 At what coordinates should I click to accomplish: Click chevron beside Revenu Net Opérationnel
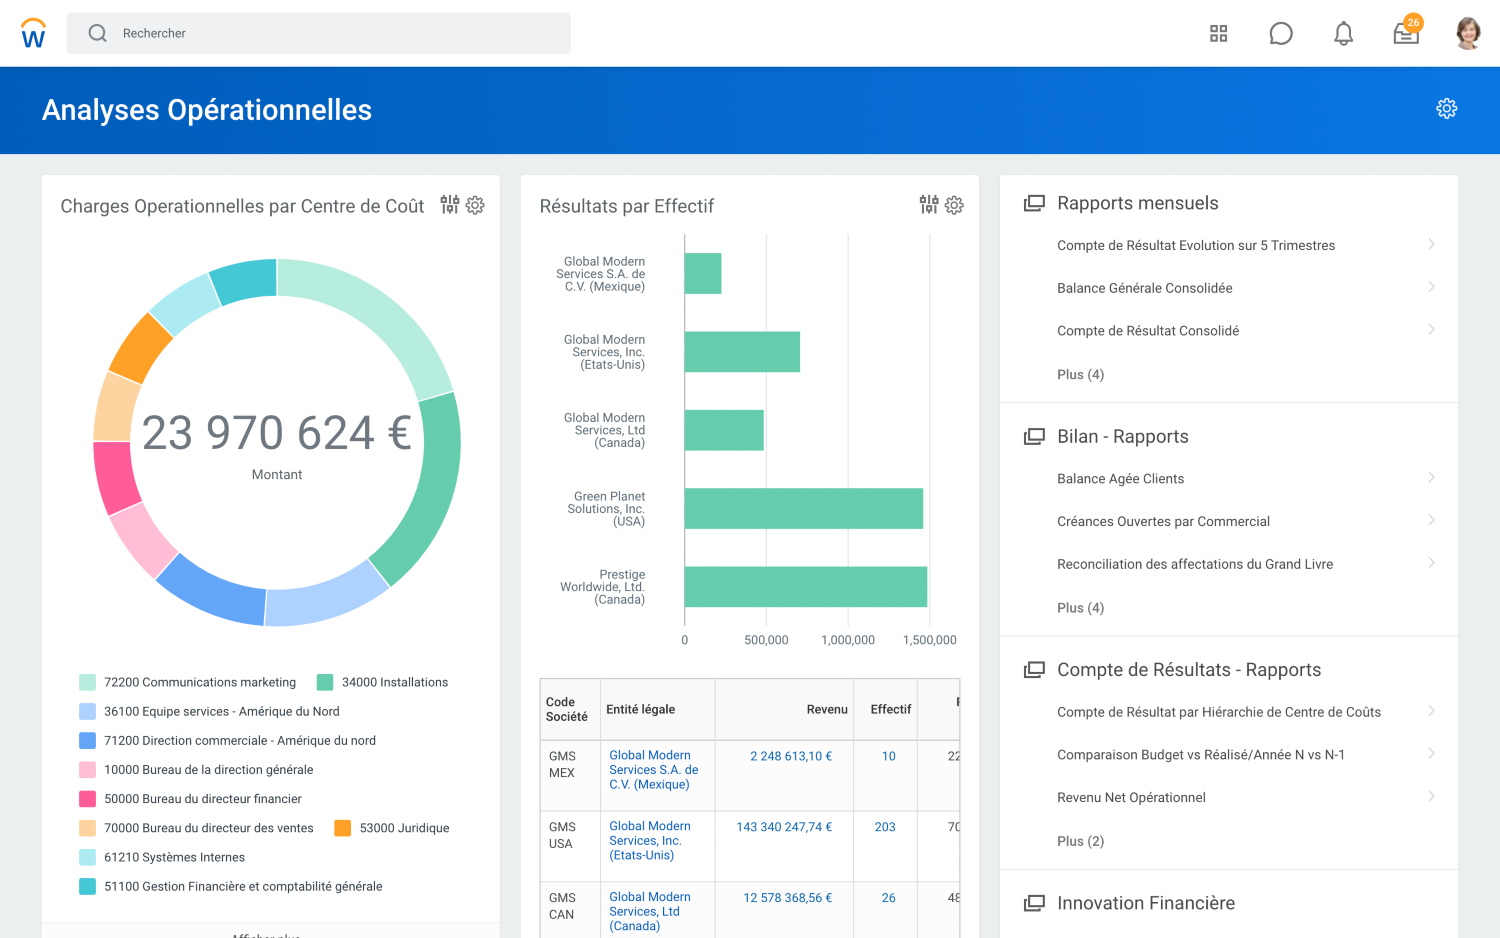[x=1431, y=796]
